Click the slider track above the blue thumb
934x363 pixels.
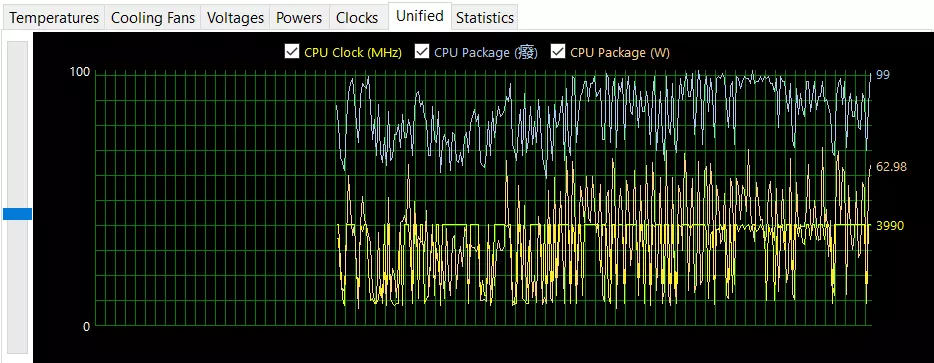[17, 124]
